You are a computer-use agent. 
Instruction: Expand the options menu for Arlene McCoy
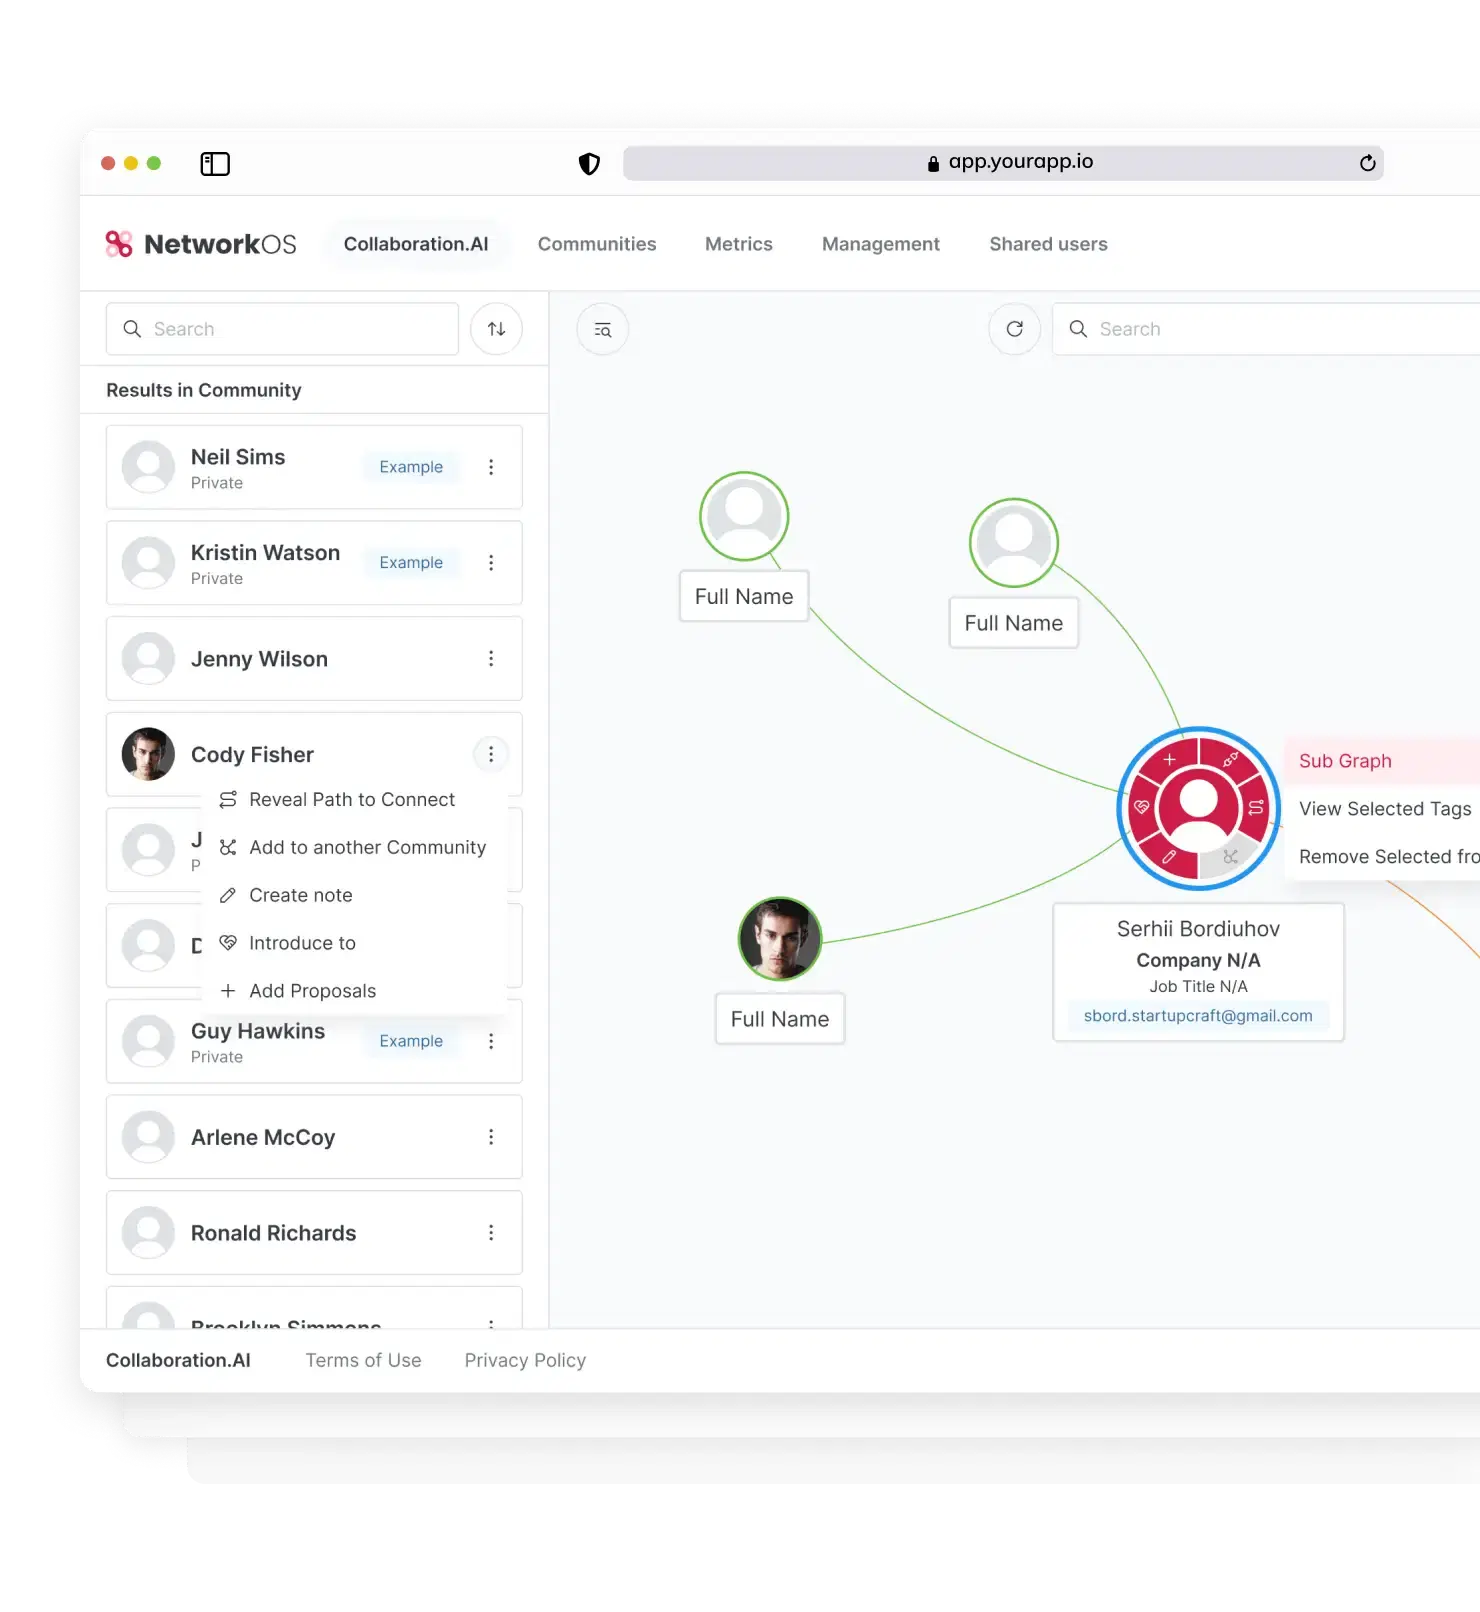click(x=491, y=1137)
